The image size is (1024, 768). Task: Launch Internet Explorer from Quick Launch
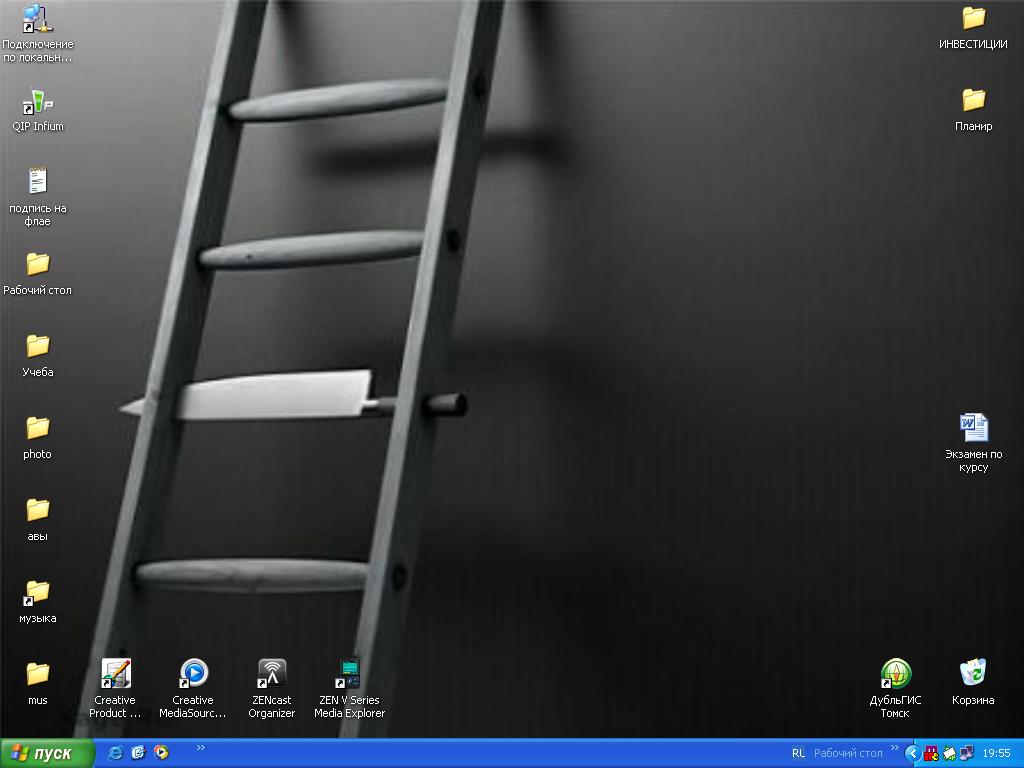pyautogui.click(x=116, y=753)
